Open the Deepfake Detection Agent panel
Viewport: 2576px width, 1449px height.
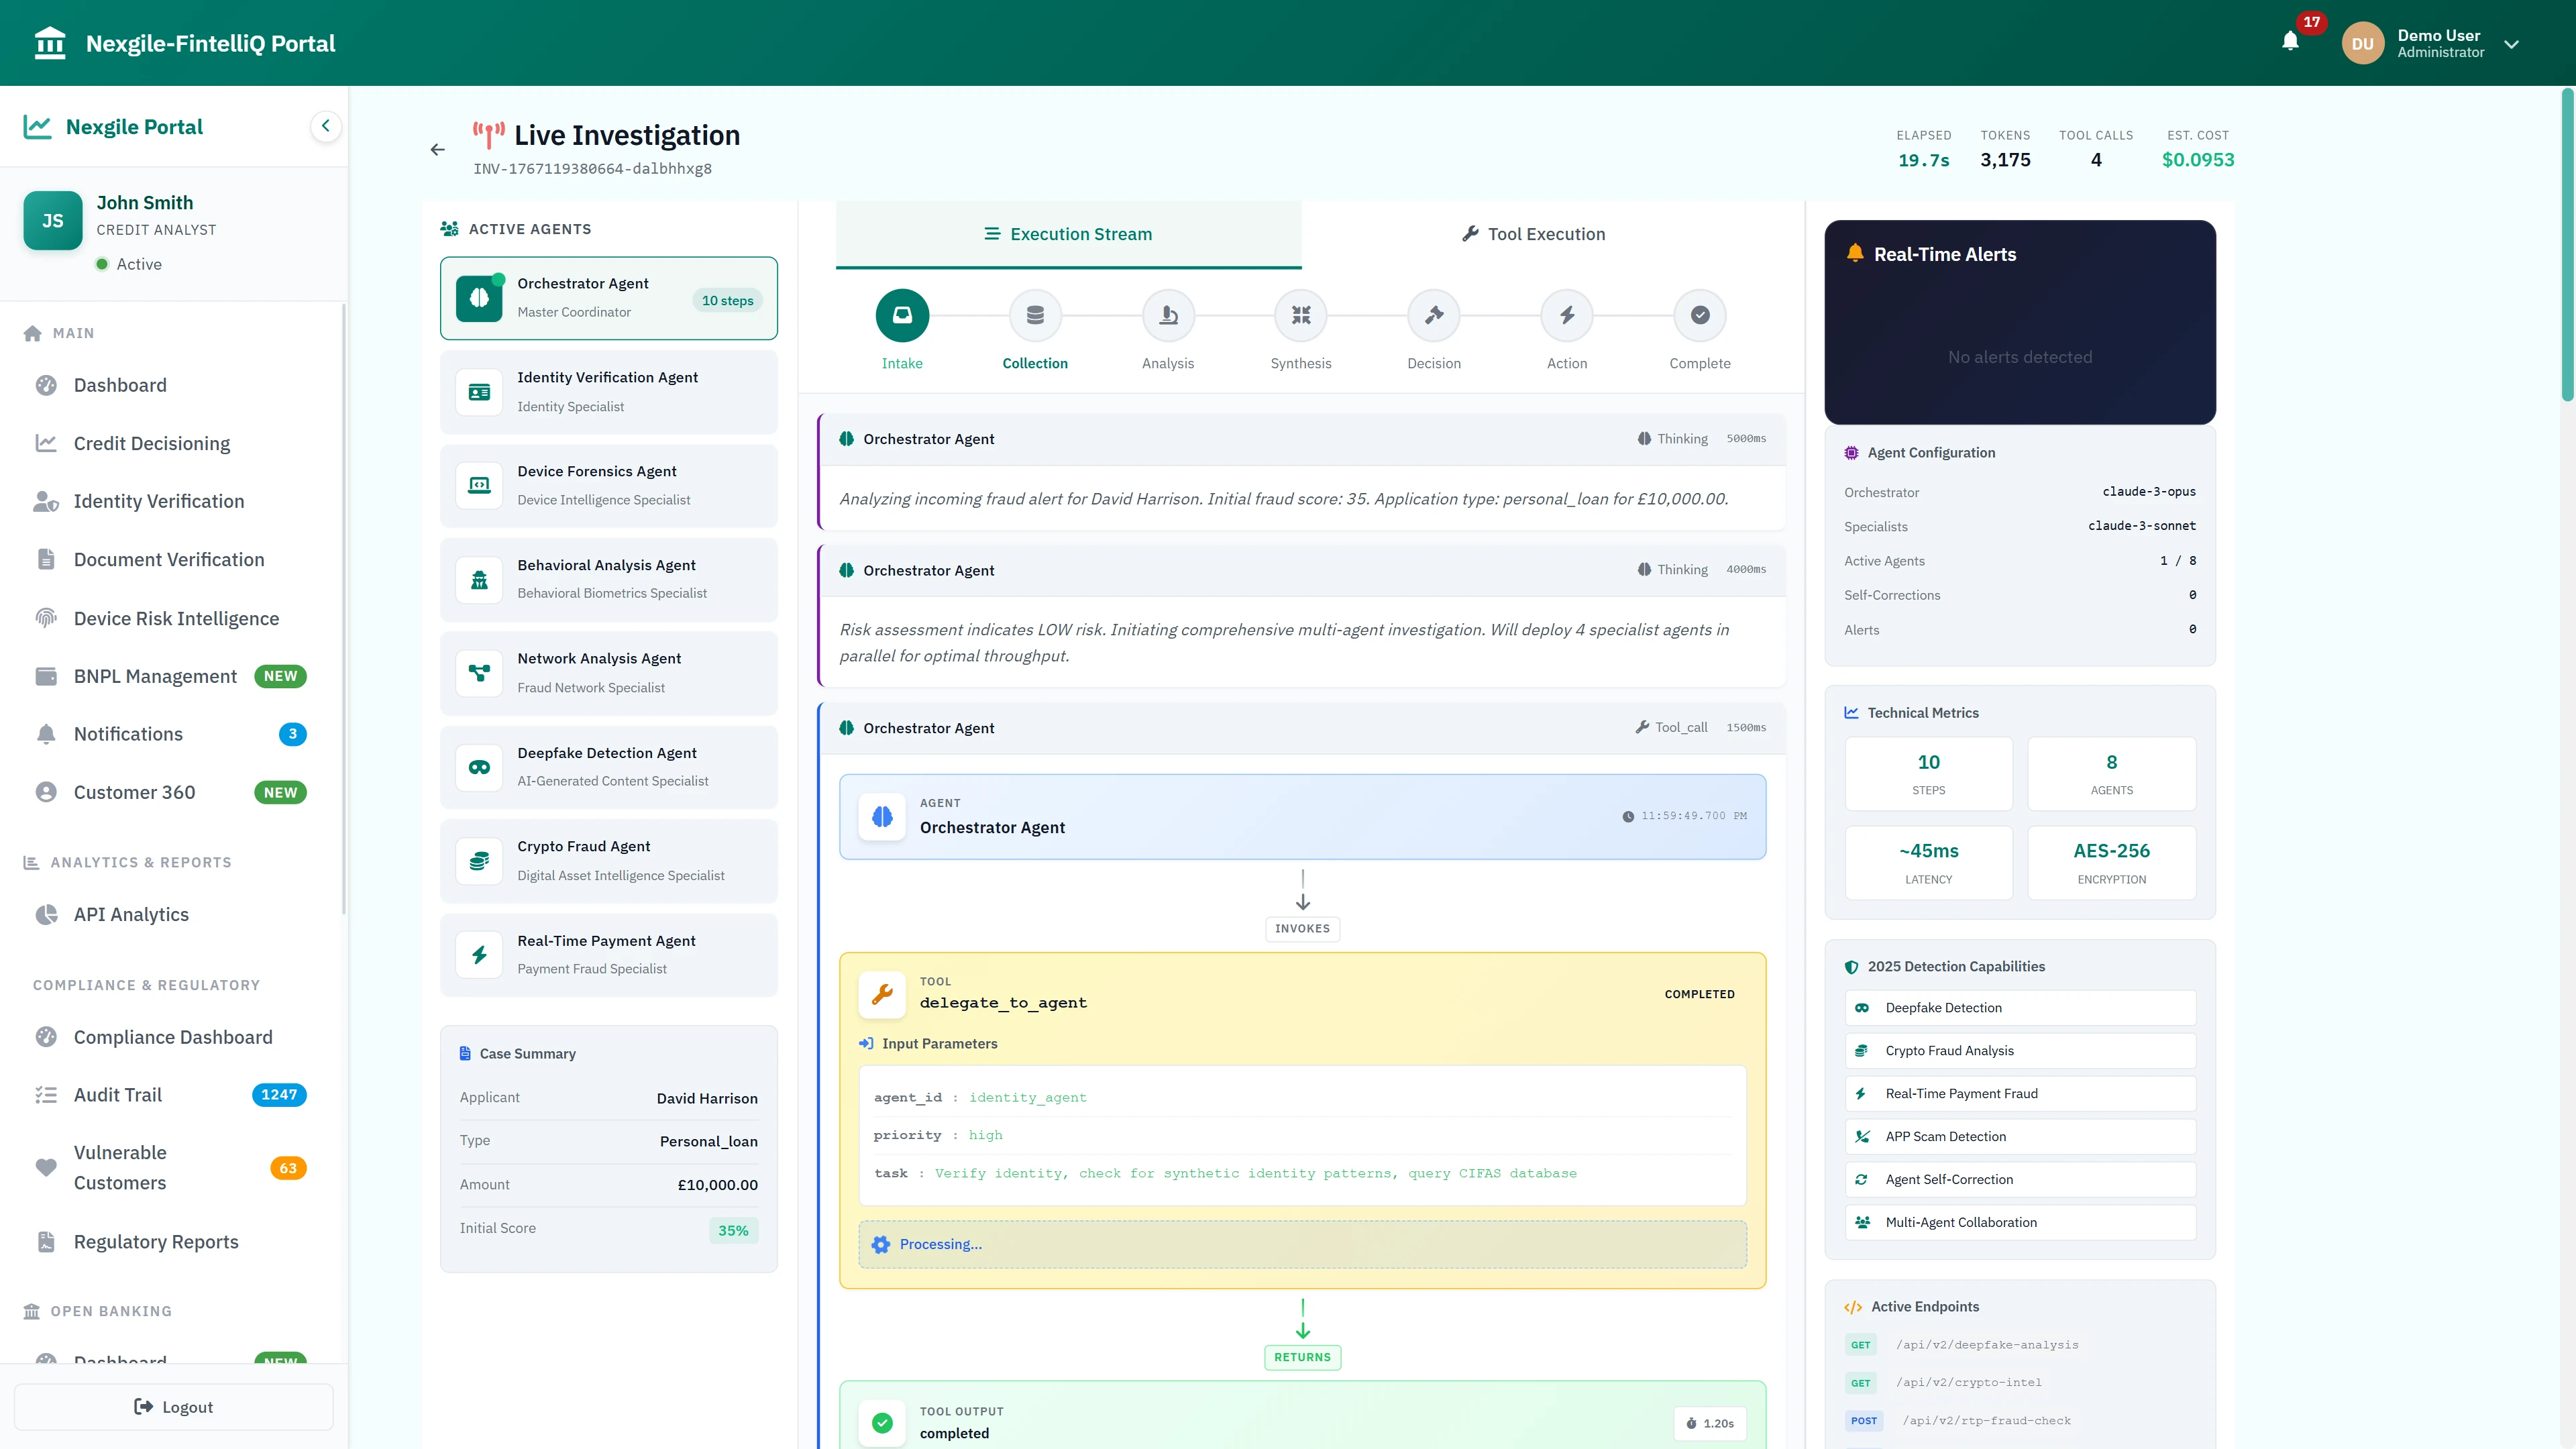click(x=608, y=767)
